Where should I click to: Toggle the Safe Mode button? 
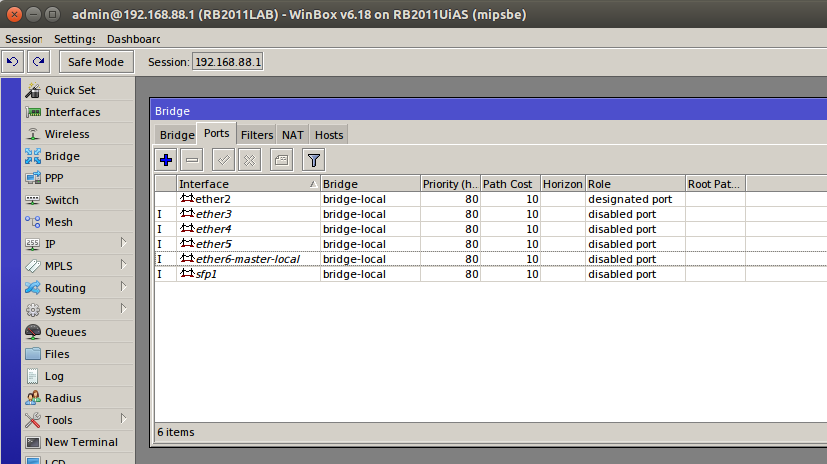click(x=95, y=62)
